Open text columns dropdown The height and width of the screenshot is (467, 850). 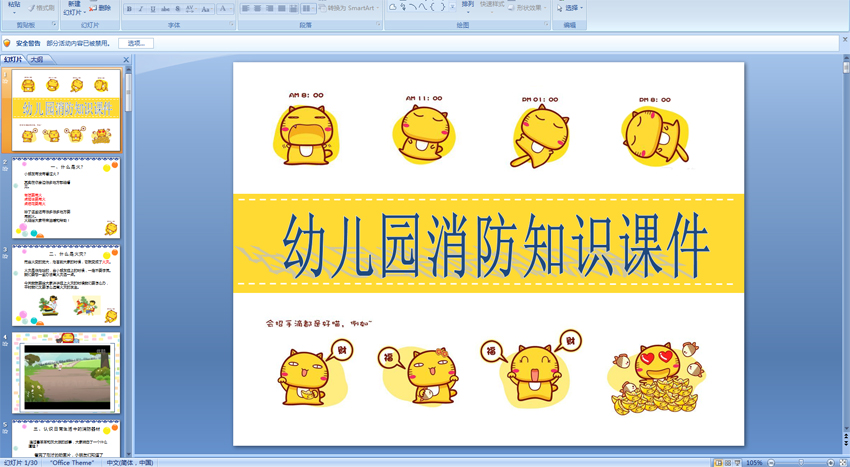click(308, 9)
